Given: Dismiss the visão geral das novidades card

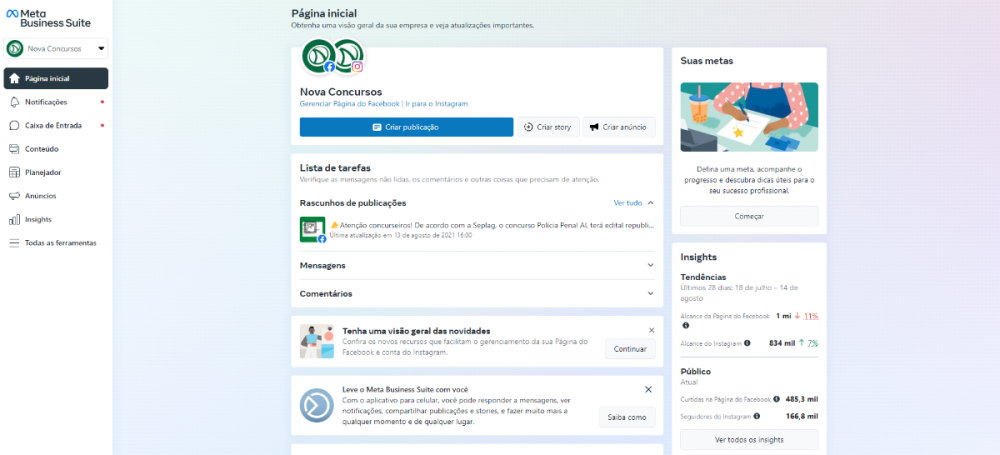Looking at the screenshot, I should [651, 330].
